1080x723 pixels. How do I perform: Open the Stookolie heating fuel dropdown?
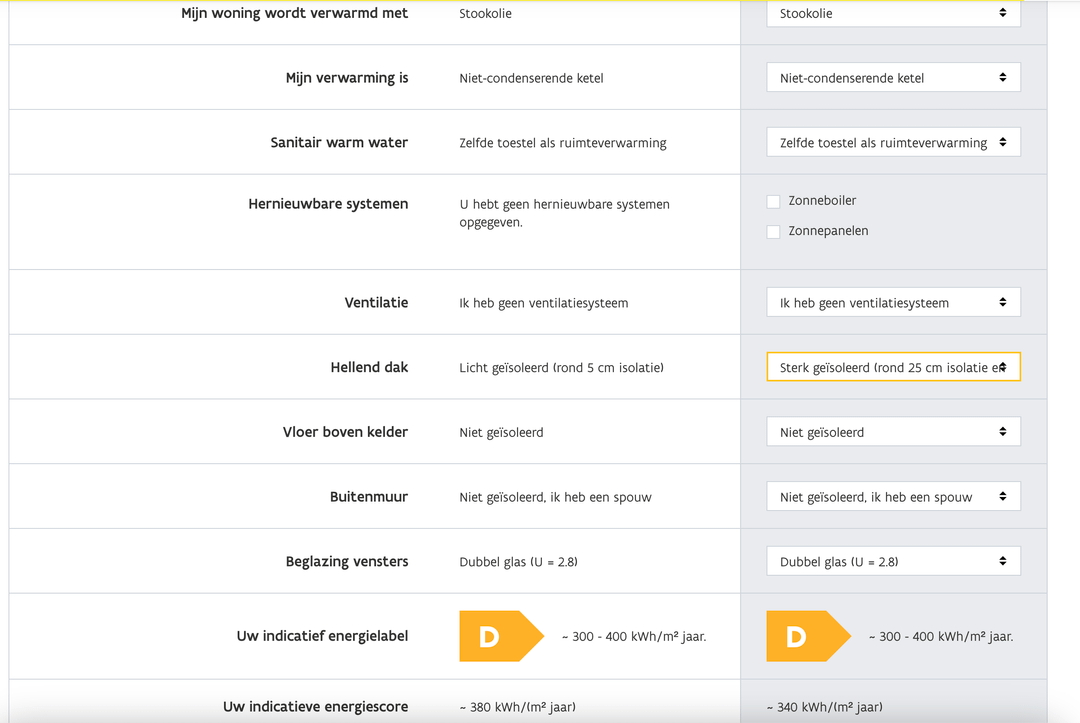(x=893, y=13)
